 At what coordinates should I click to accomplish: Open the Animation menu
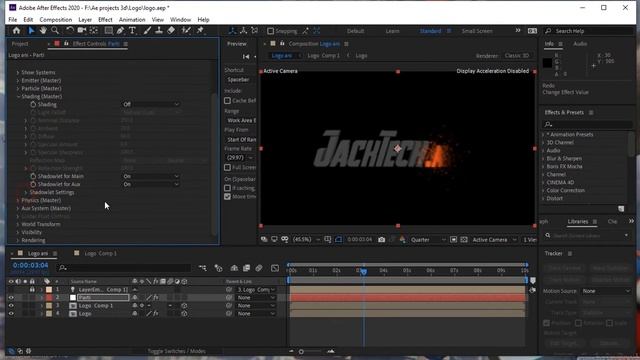(132, 20)
